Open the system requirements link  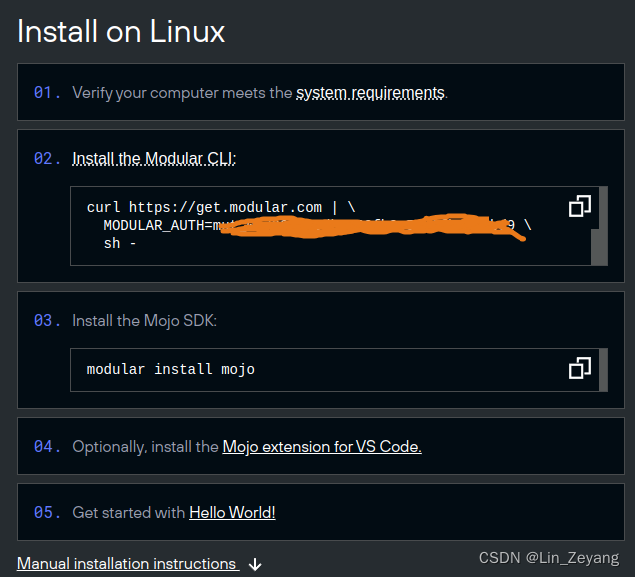[x=370, y=93]
